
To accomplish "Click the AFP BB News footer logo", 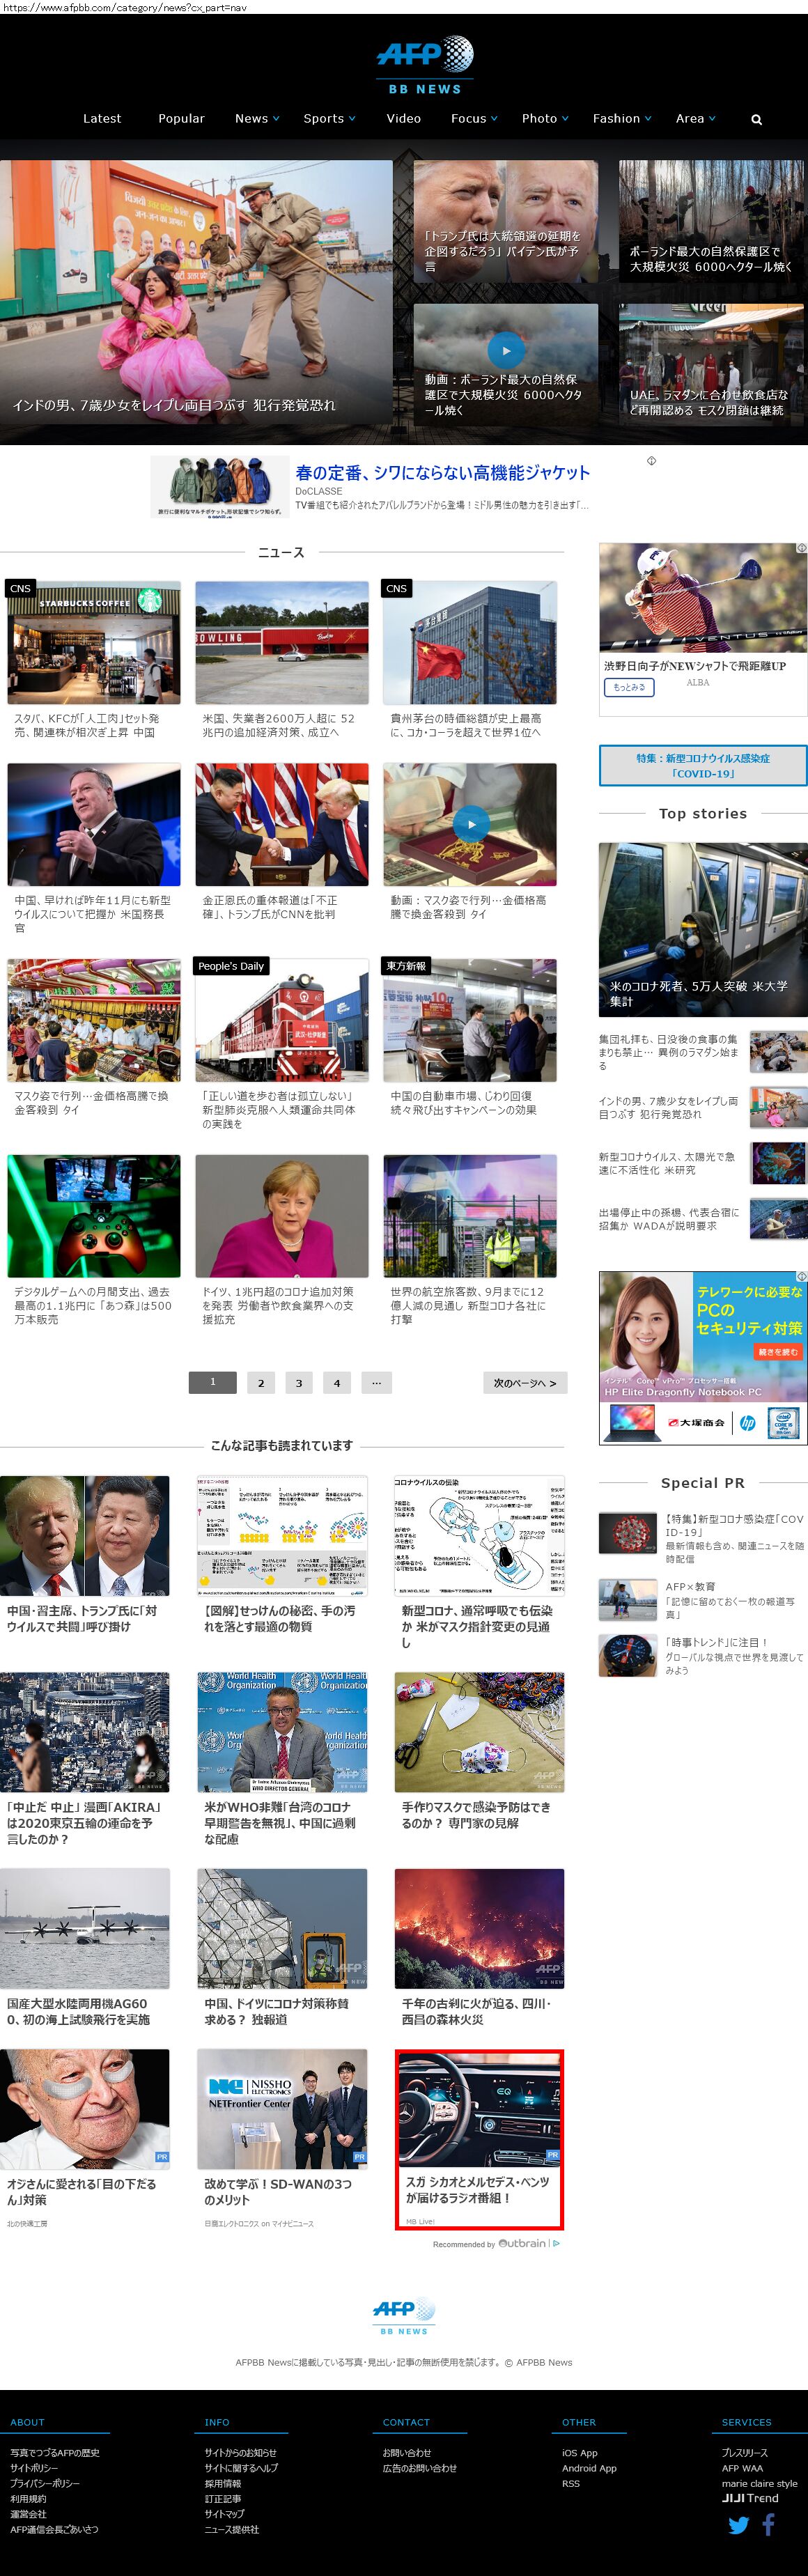I will pyautogui.click(x=404, y=2316).
